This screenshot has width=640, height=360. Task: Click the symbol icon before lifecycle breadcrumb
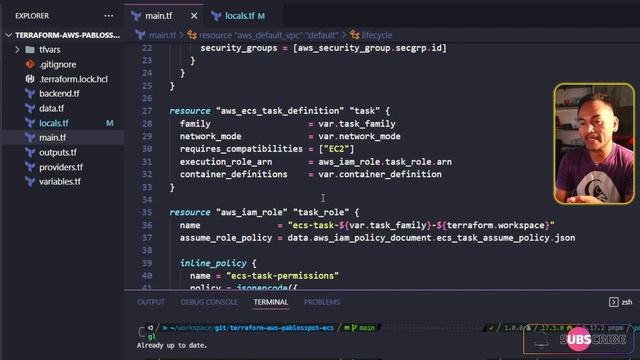355,36
